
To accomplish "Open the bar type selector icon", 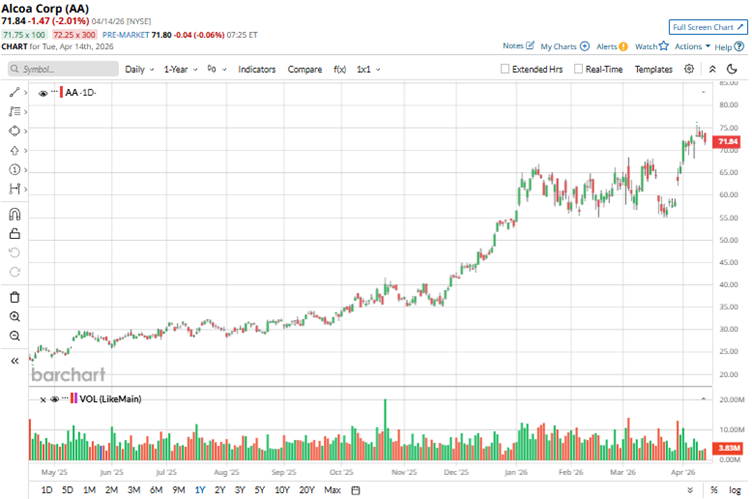I will tap(212, 69).
